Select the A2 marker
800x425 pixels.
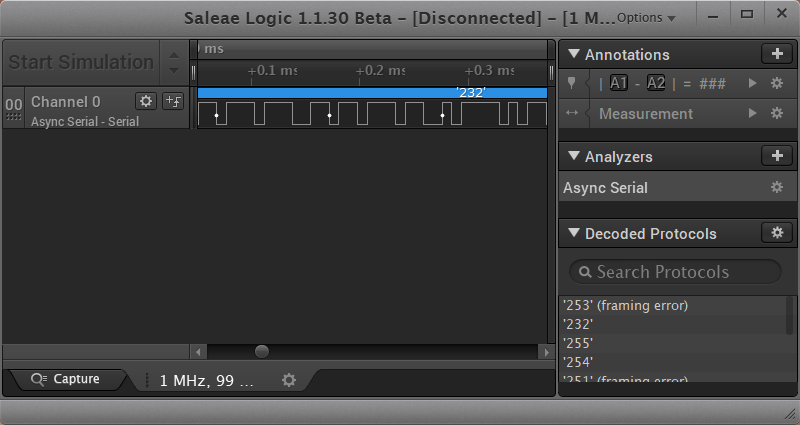(x=656, y=83)
